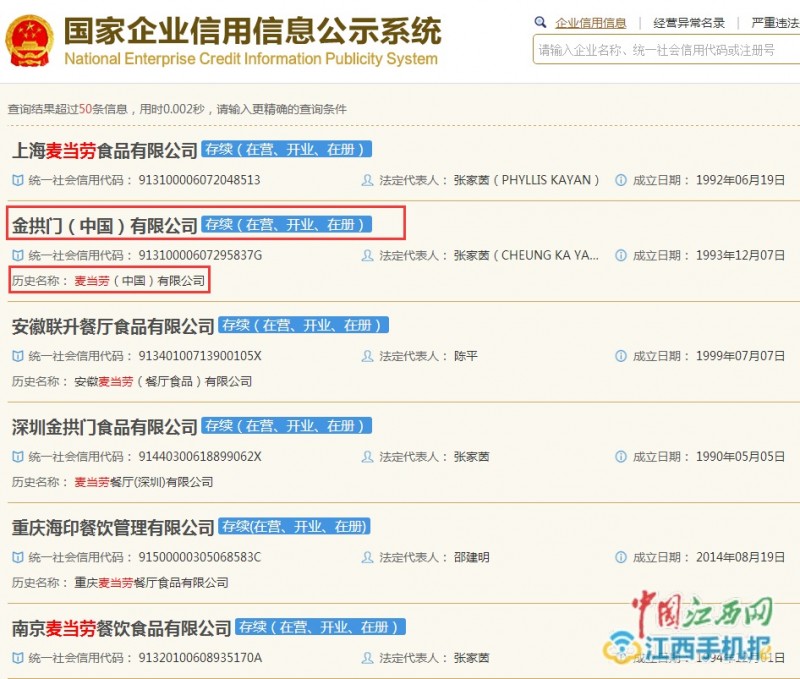Screen dimensions: 800x679
Task: Switch to the 经营异常名录 tab
Action: click(689, 23)
